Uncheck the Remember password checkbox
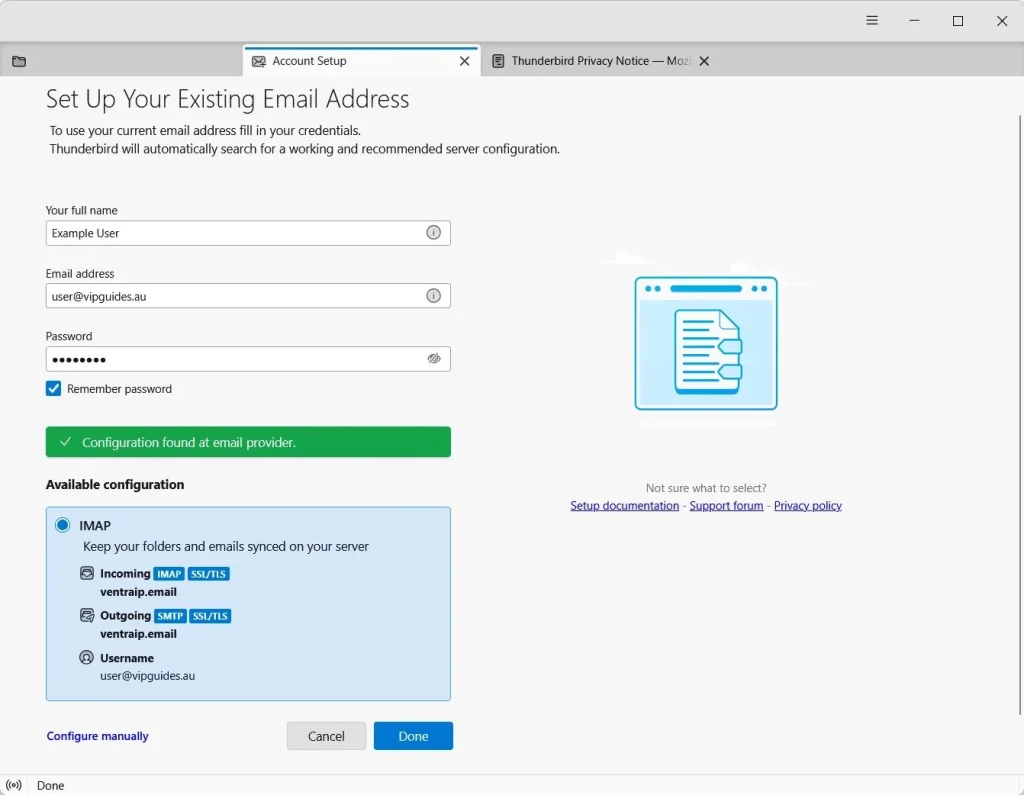 point(52,388)
